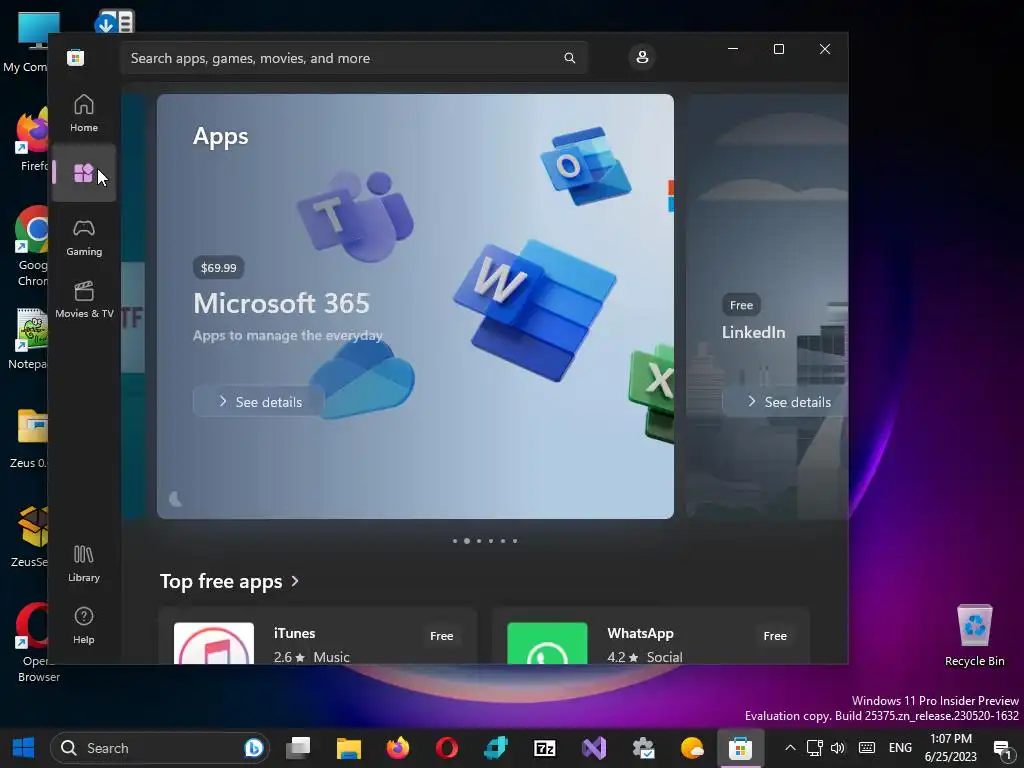Click the Free button for iTunes
This screenshot has width=1024, height=768.
point(441,635)
